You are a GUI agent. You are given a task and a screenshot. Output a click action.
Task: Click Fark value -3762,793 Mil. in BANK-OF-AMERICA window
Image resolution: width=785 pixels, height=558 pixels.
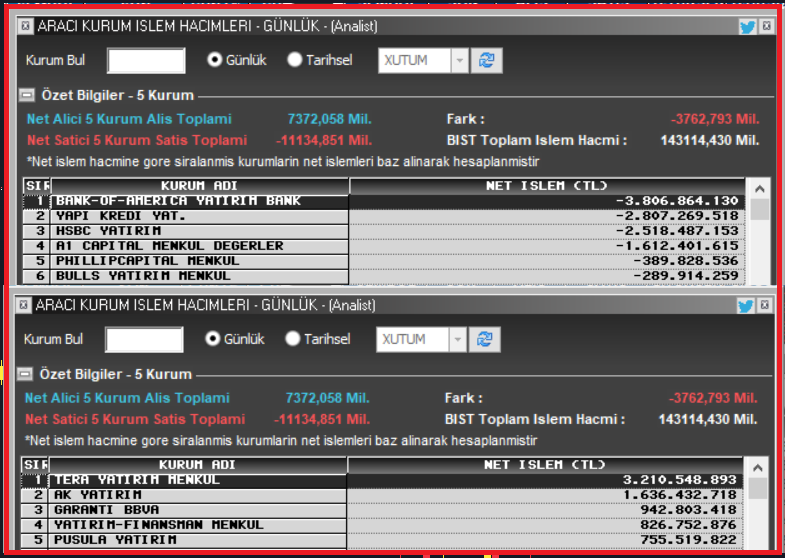coord(715,119)
